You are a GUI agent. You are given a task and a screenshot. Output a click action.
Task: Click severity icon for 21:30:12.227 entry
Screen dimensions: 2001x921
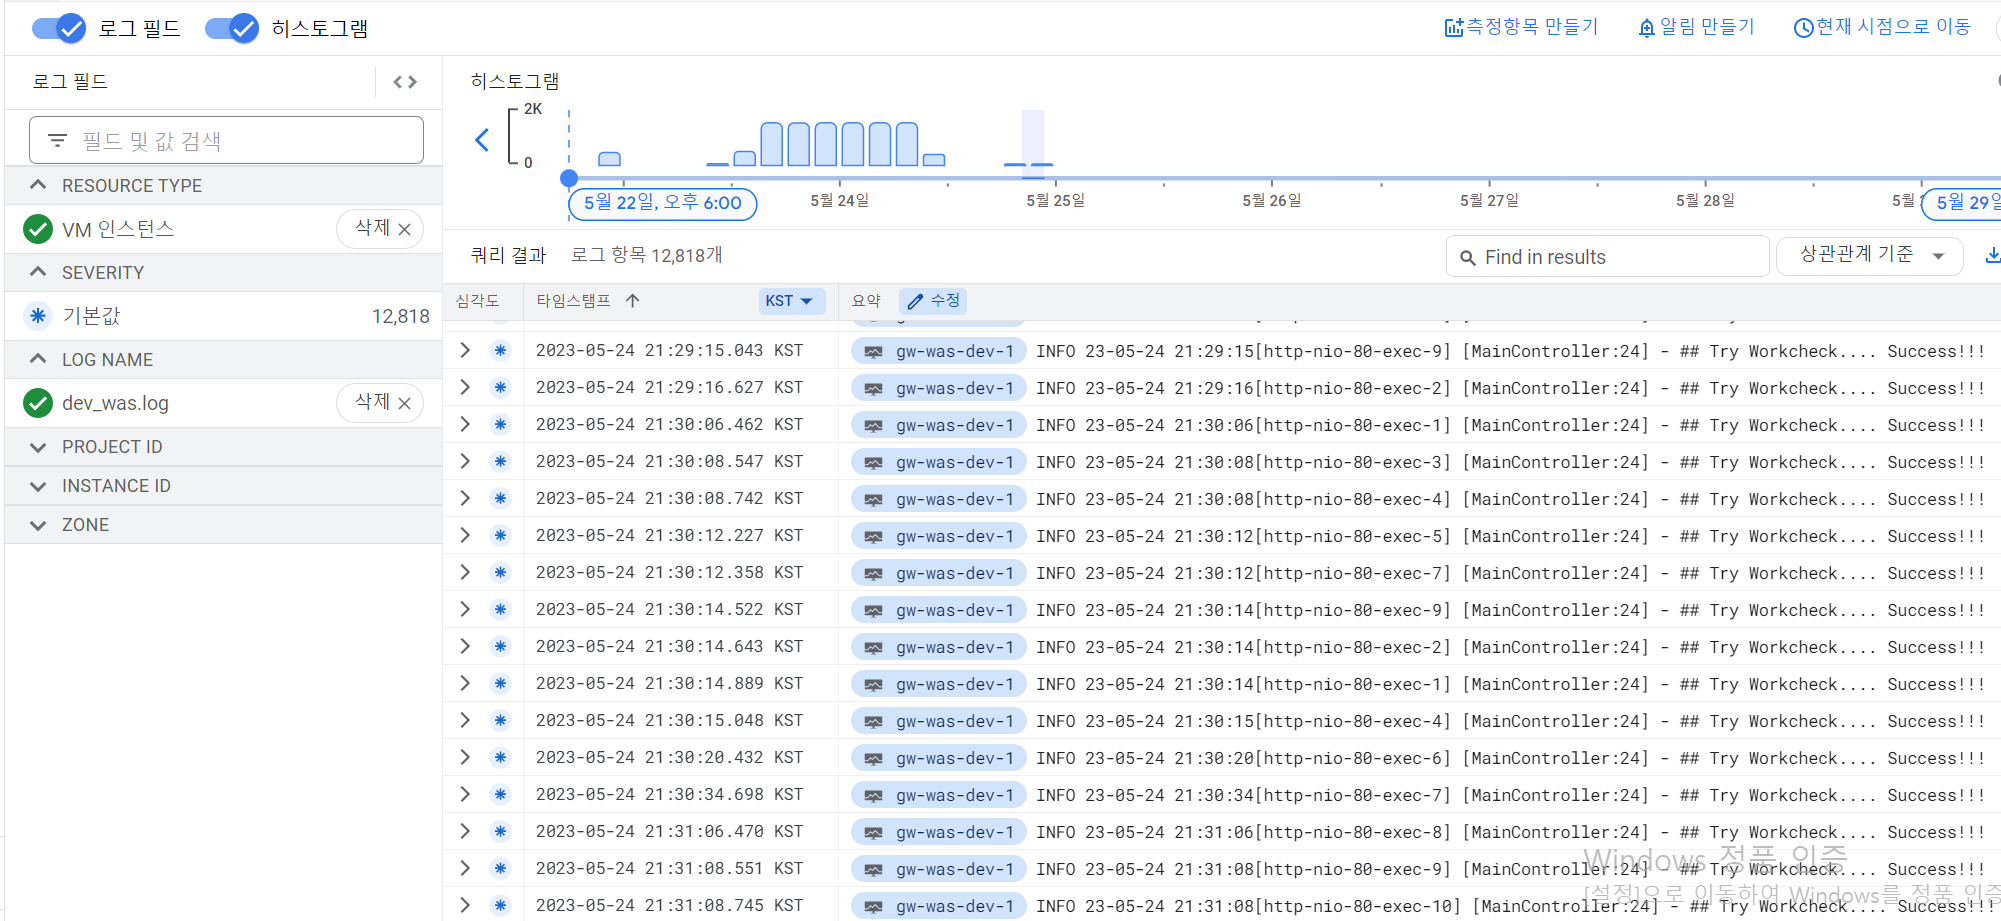click(501, 535)
